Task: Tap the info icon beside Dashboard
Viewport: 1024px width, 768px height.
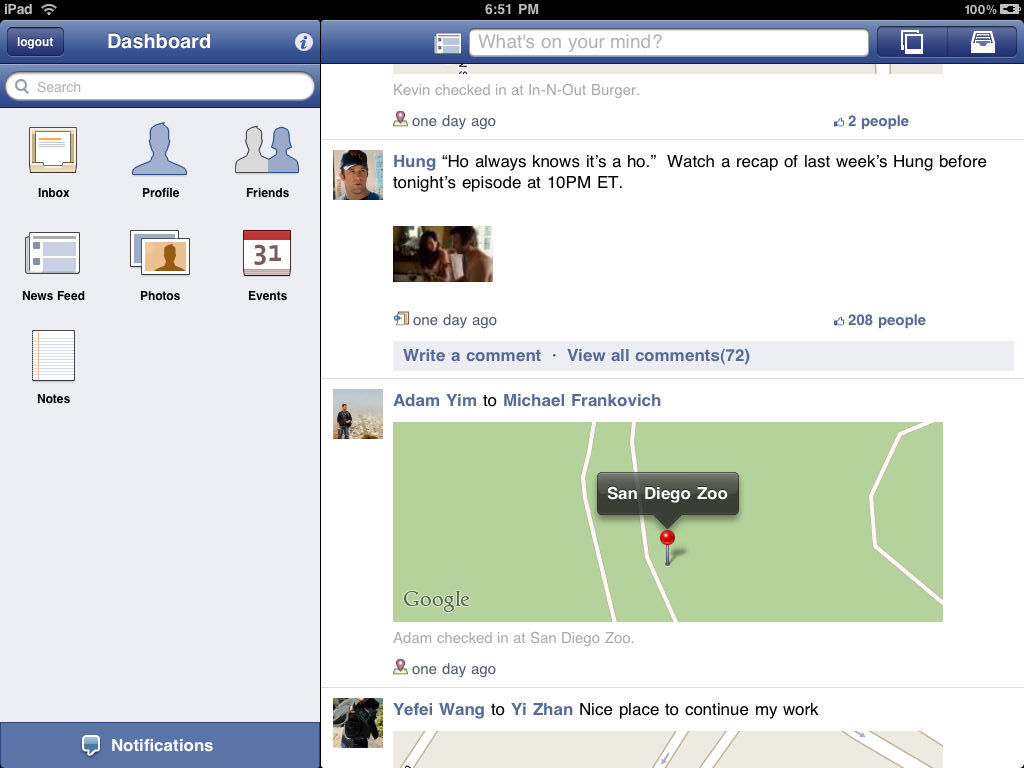Action: tap(303, 42)
